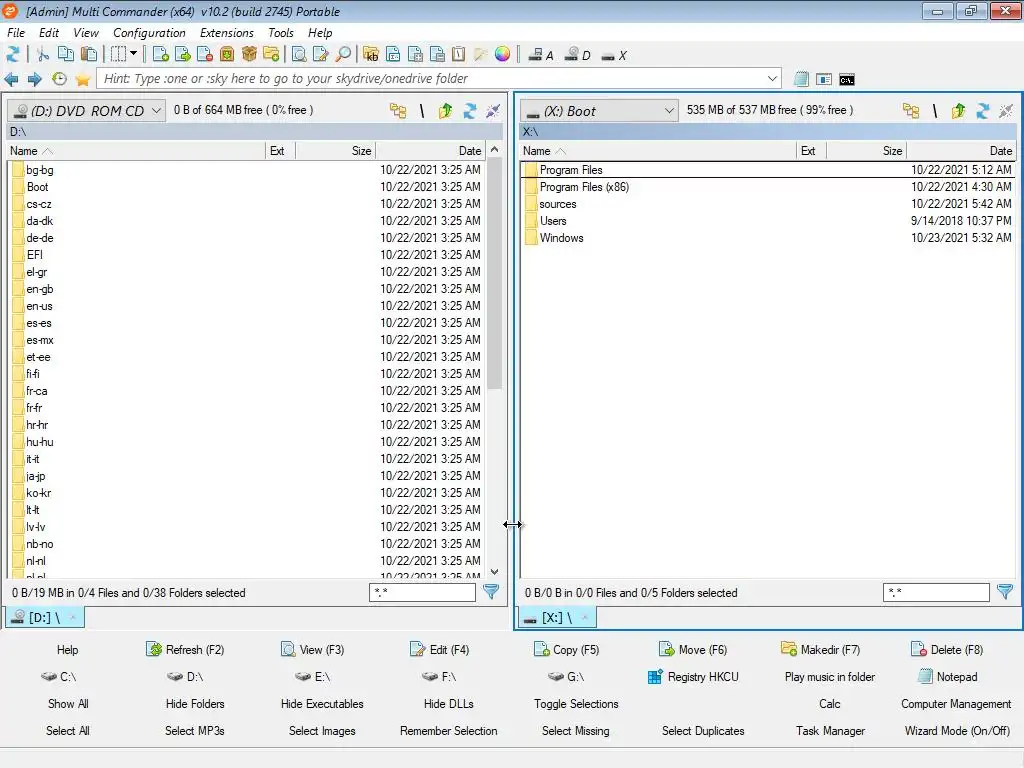Open the Extensions menu
This screenshot has width=1024, height=768.
tap(227, 33)
